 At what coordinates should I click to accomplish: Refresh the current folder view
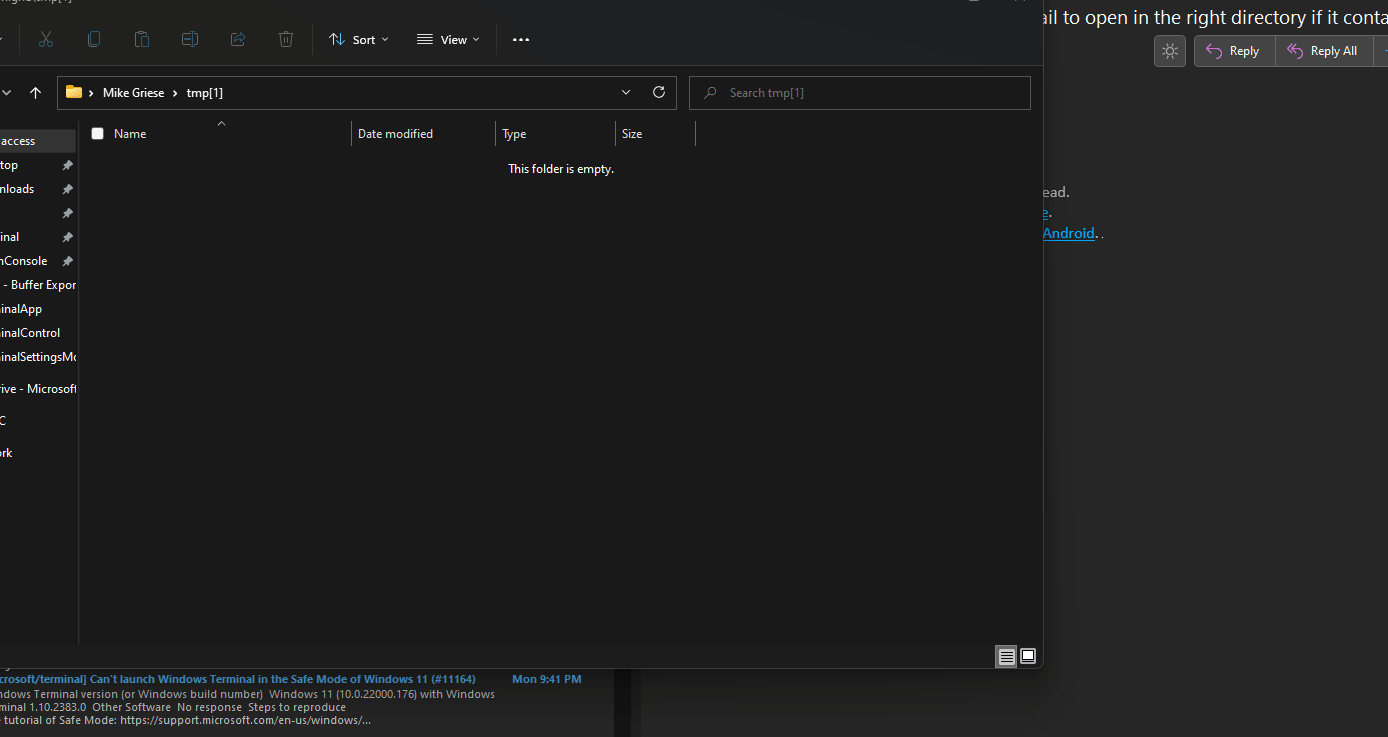[x=658, y=92]
